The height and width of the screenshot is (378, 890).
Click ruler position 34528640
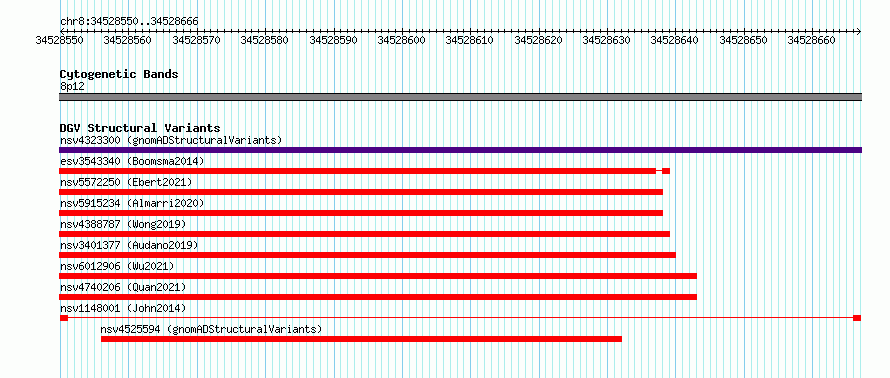[675, 40]
